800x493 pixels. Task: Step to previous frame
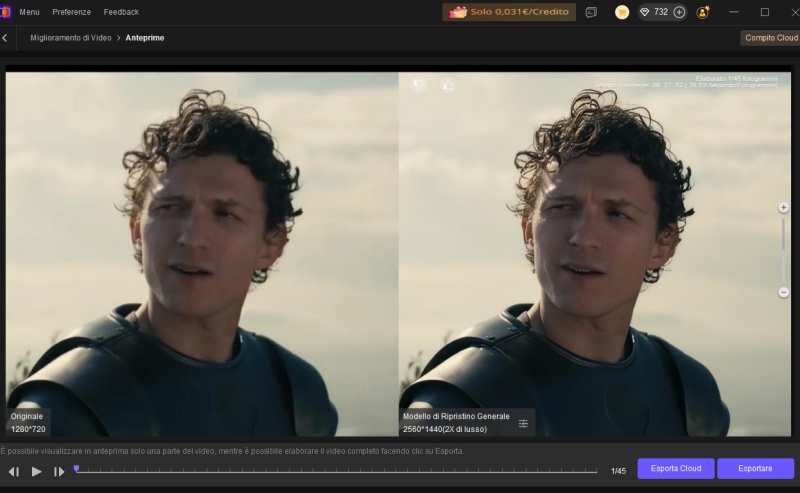(14, 472)
